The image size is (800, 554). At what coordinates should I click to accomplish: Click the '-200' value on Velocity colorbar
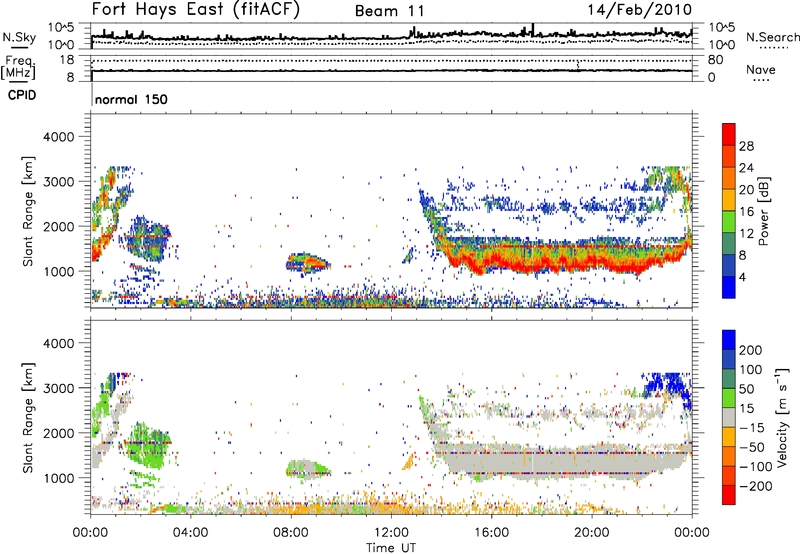pos(756,486)
